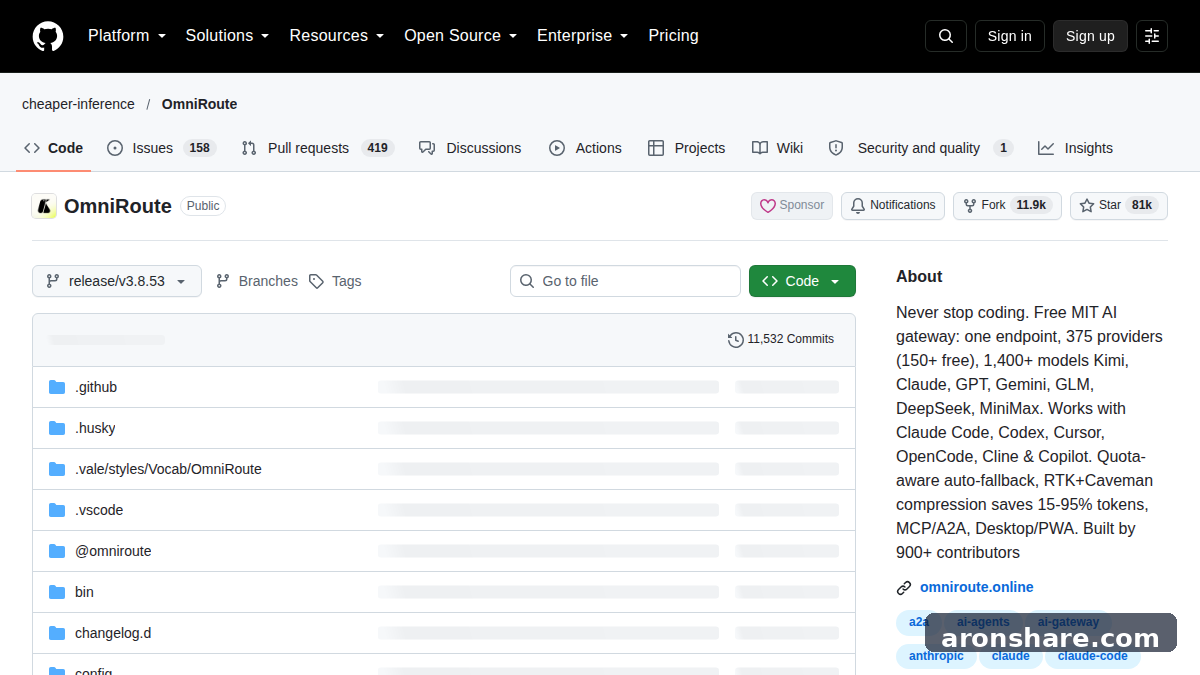Click the folder icon beside bin
This screenshot has height=675, width=1200.
click(57, 592)
